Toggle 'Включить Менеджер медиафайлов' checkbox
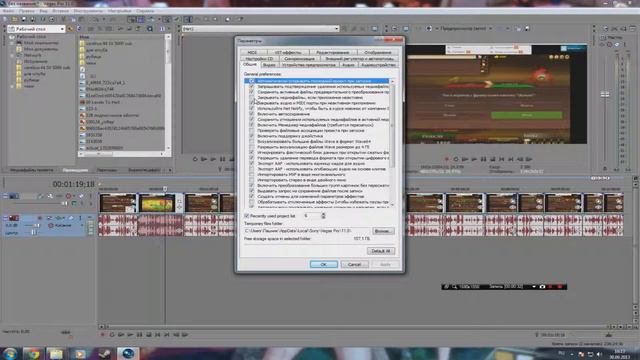Screen dimensions: 640x360 (x=251, y=125)
